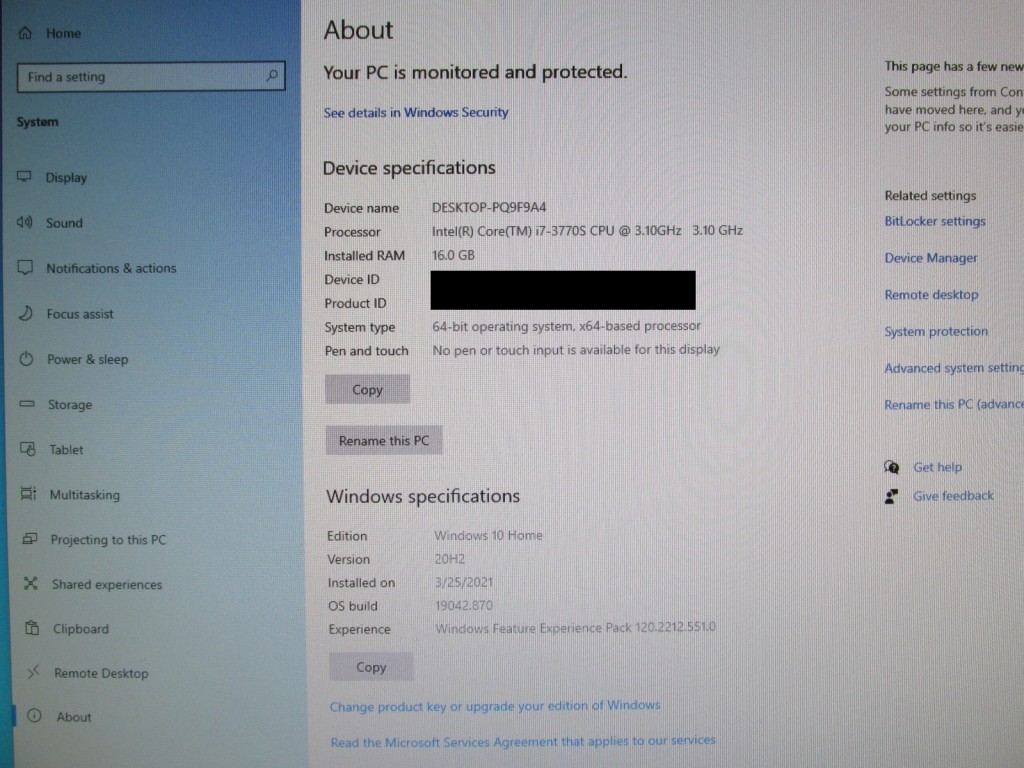1024x768 pixels.
Task: Open Remote desktop related link
Action: pyautogui.click(x=931, y=295)
